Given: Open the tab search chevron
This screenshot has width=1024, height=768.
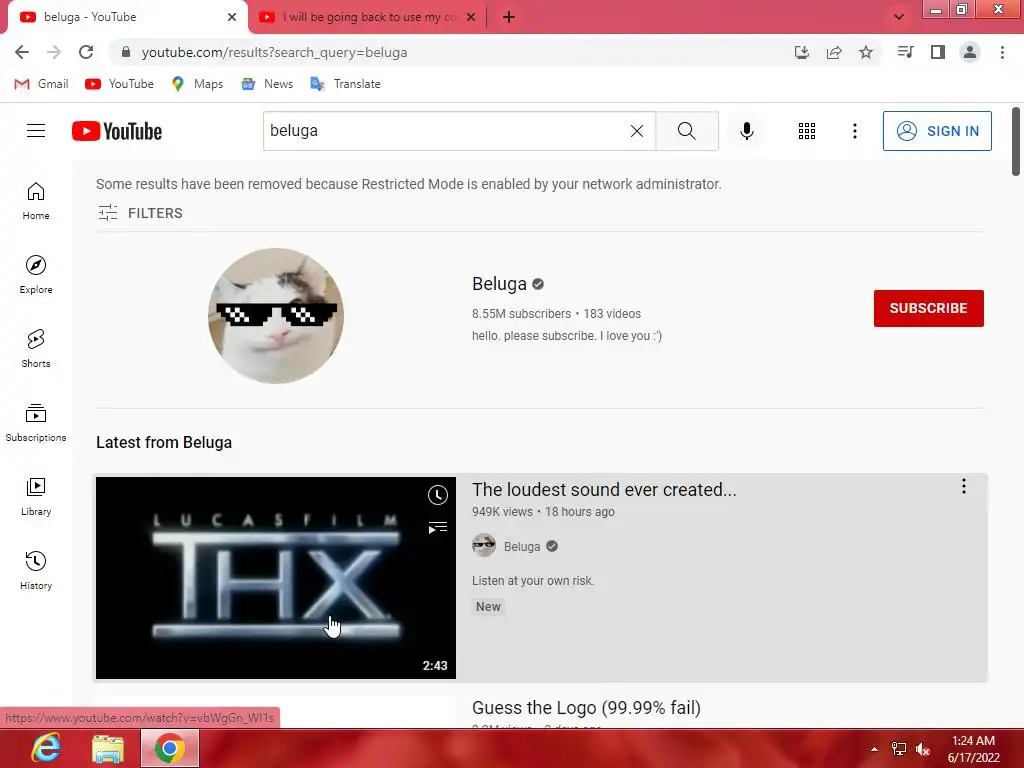Looking at the screenshot, I should click(899, 17).
